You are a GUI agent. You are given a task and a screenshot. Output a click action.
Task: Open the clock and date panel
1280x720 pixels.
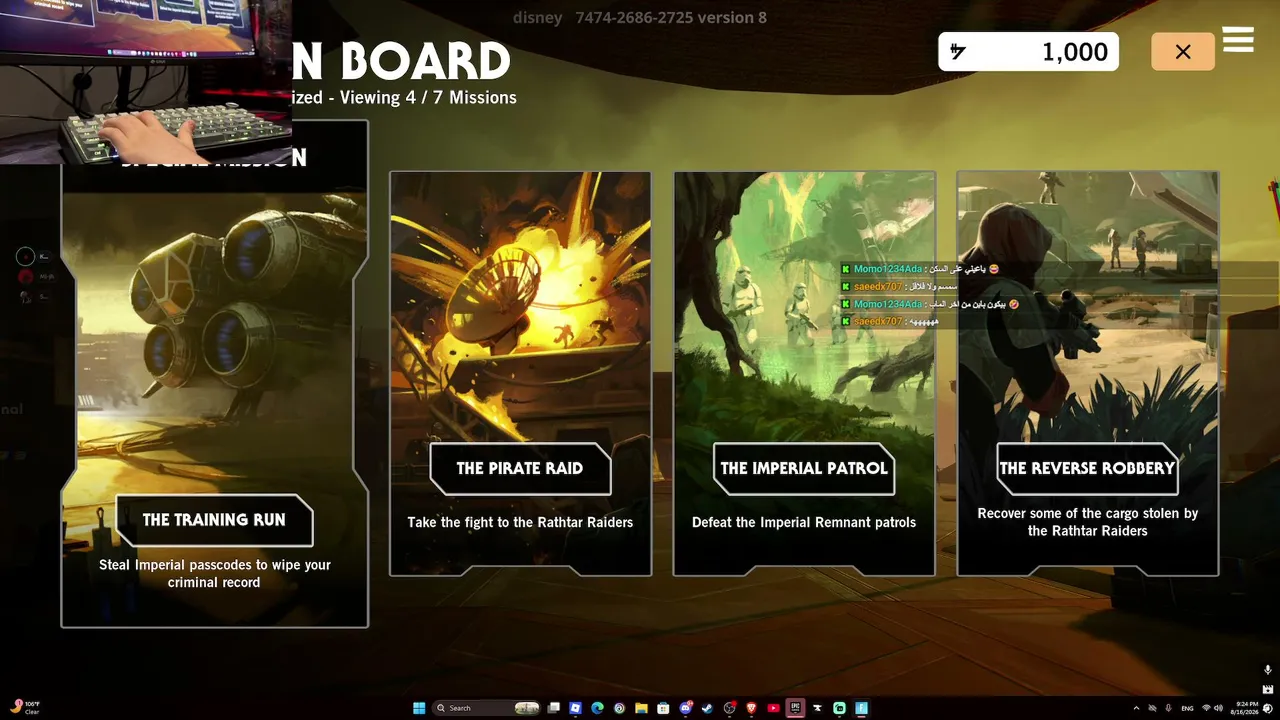1246,708
